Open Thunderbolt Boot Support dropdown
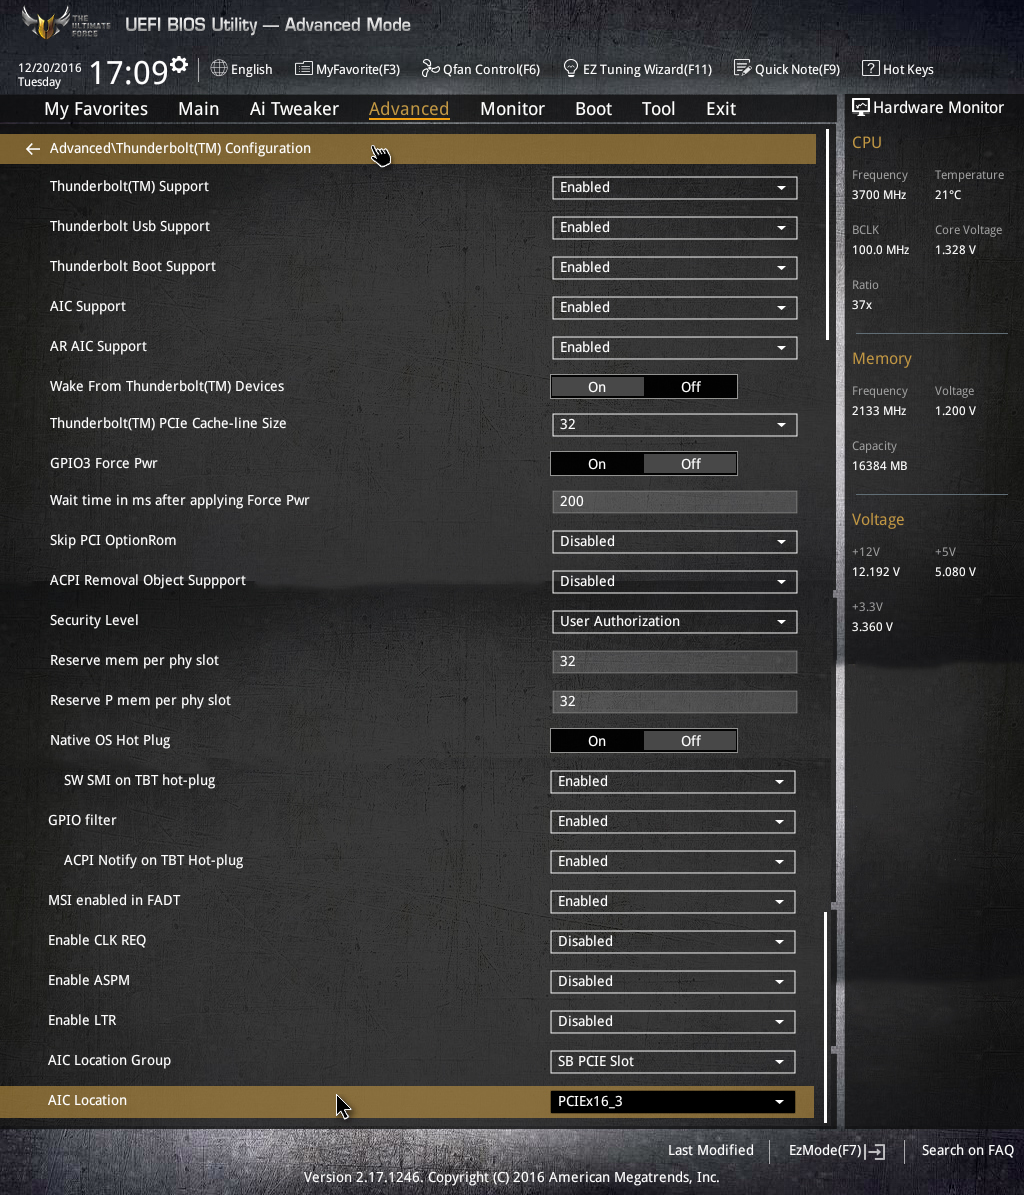The image size is (1024, 1196). [674, 268]
